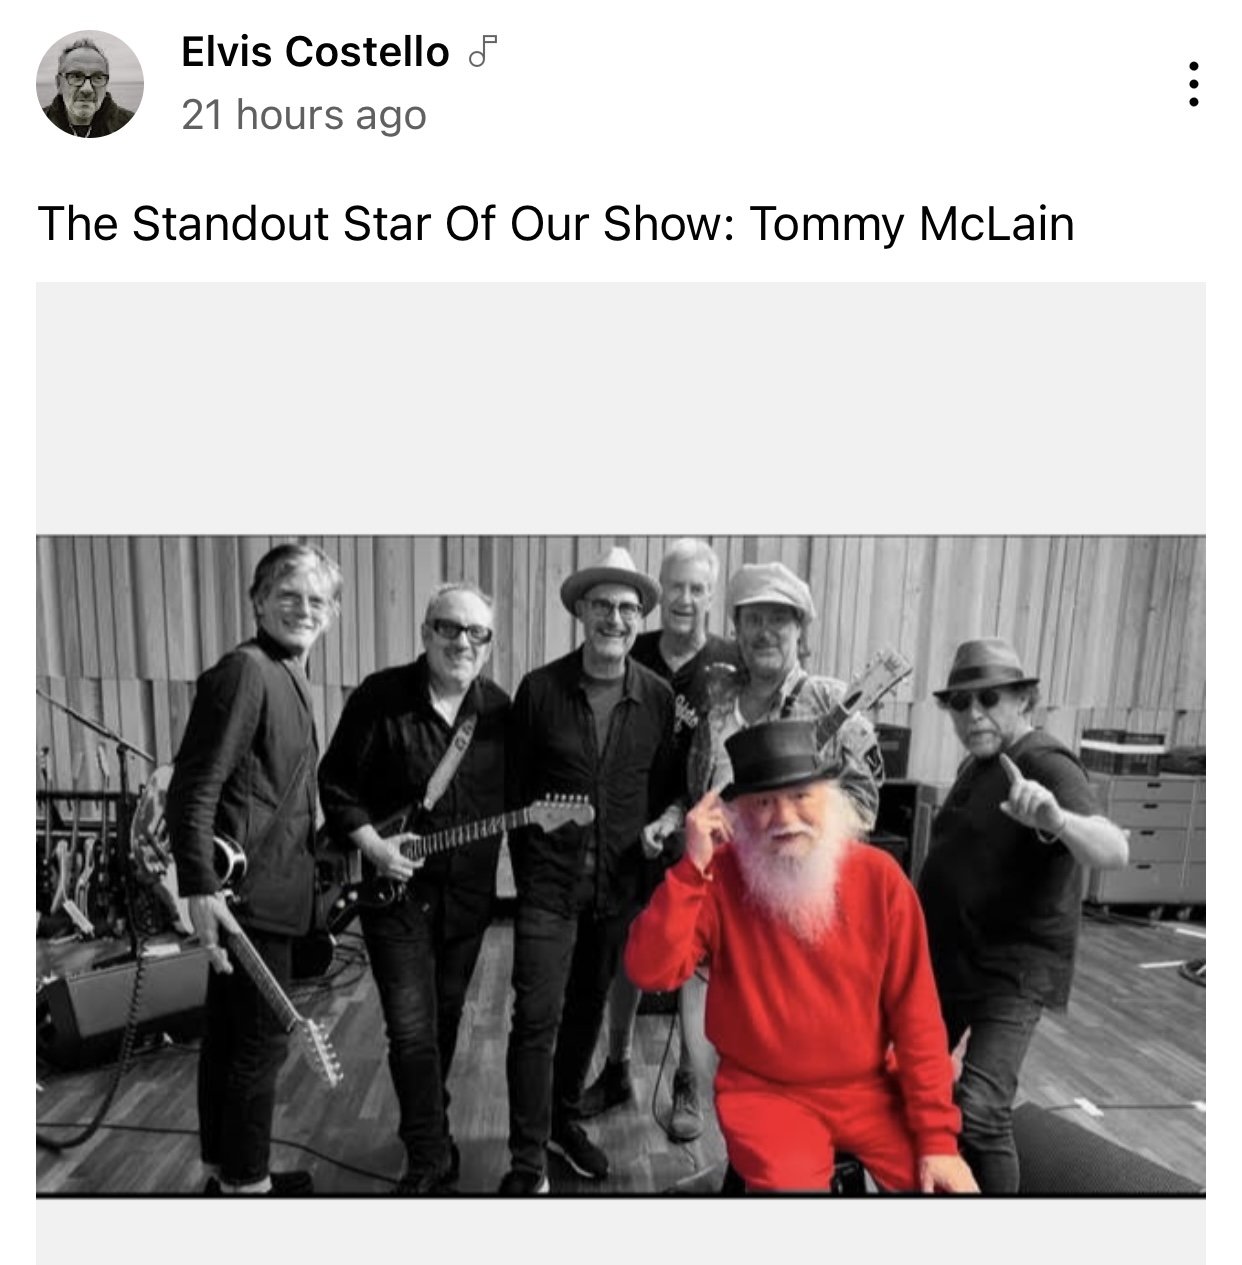The image size is (1242, 1265).
Task: Open Elvis Costello's profile avatar
Action: point(90,84)
